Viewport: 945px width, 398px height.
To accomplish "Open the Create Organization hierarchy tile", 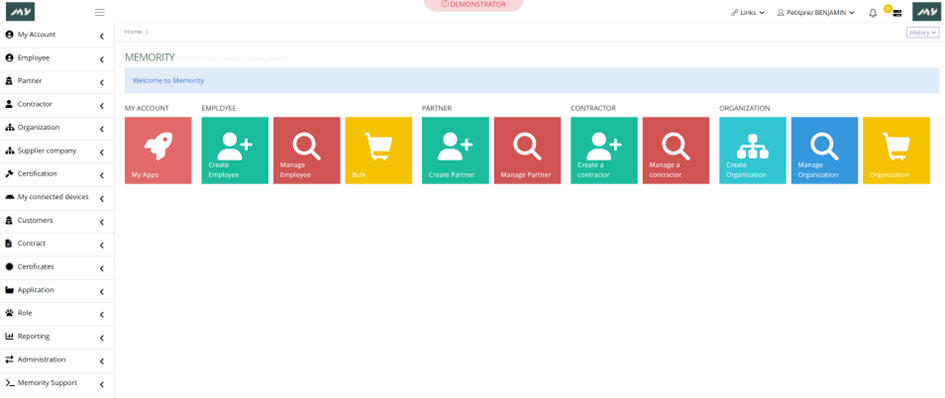I will (x=753, y=150).
